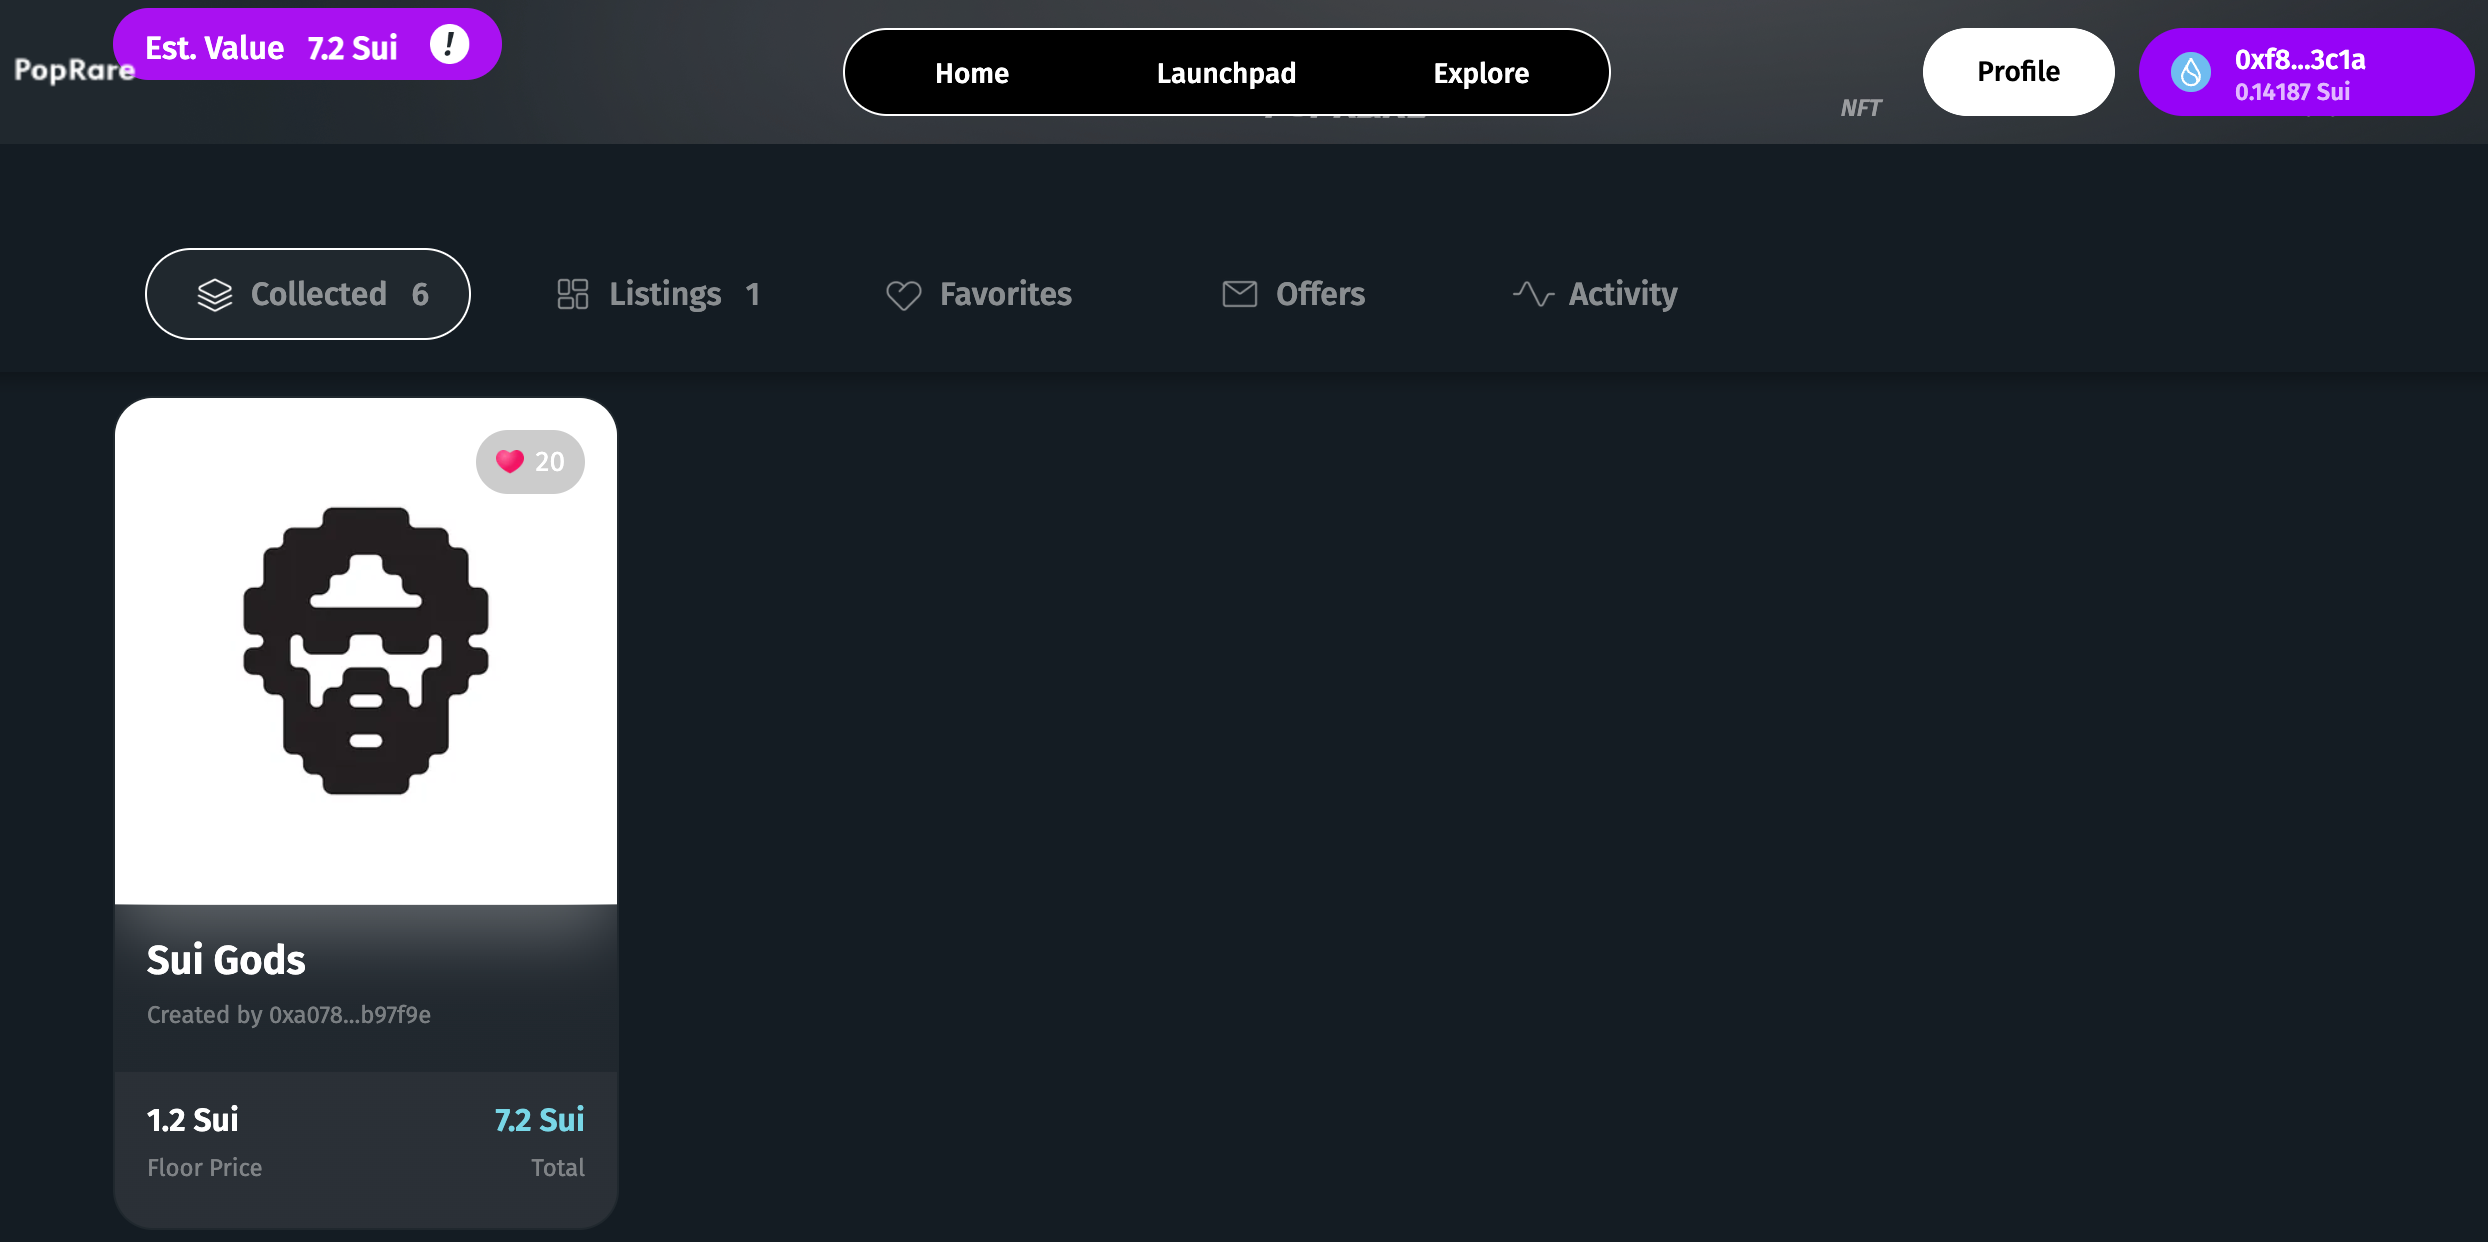Click the grid icon next to Listings

(572, 294)
